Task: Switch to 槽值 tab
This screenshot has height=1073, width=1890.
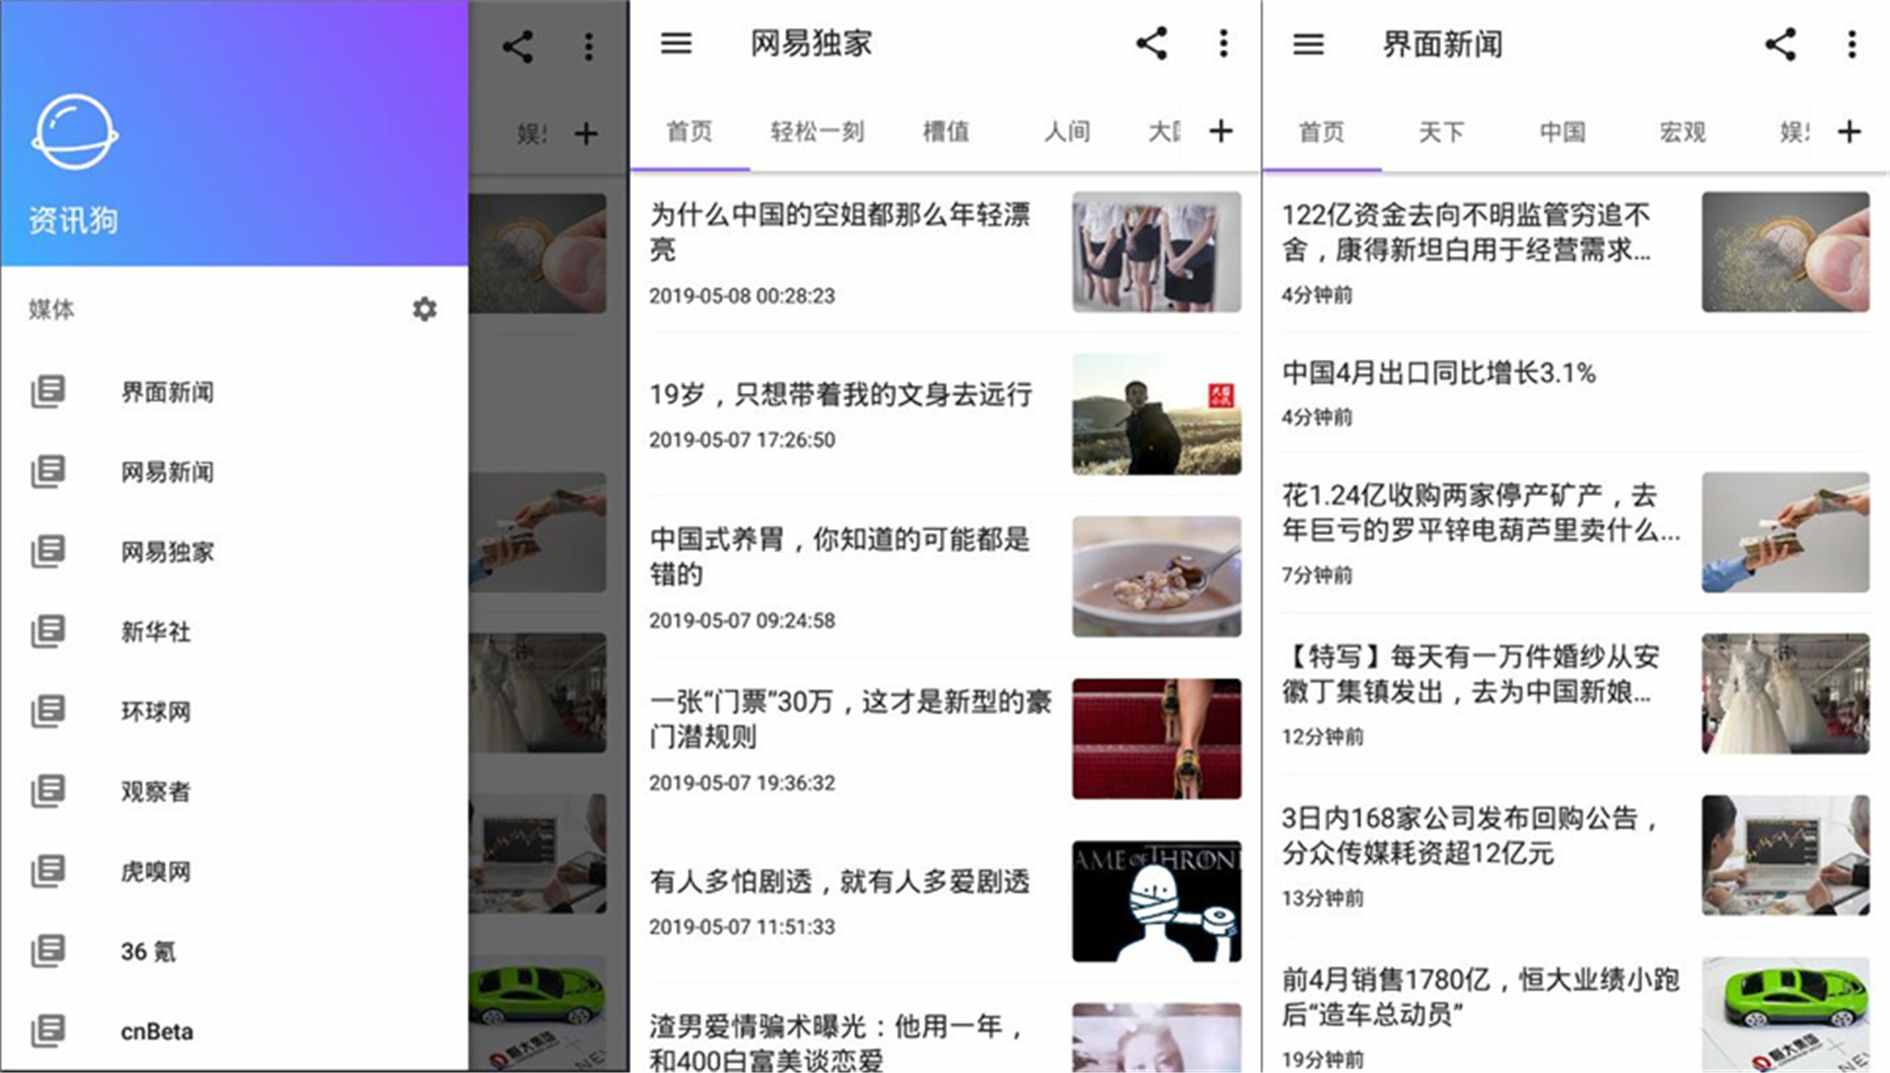Action: pyautogui.click(x=946, y=131)
